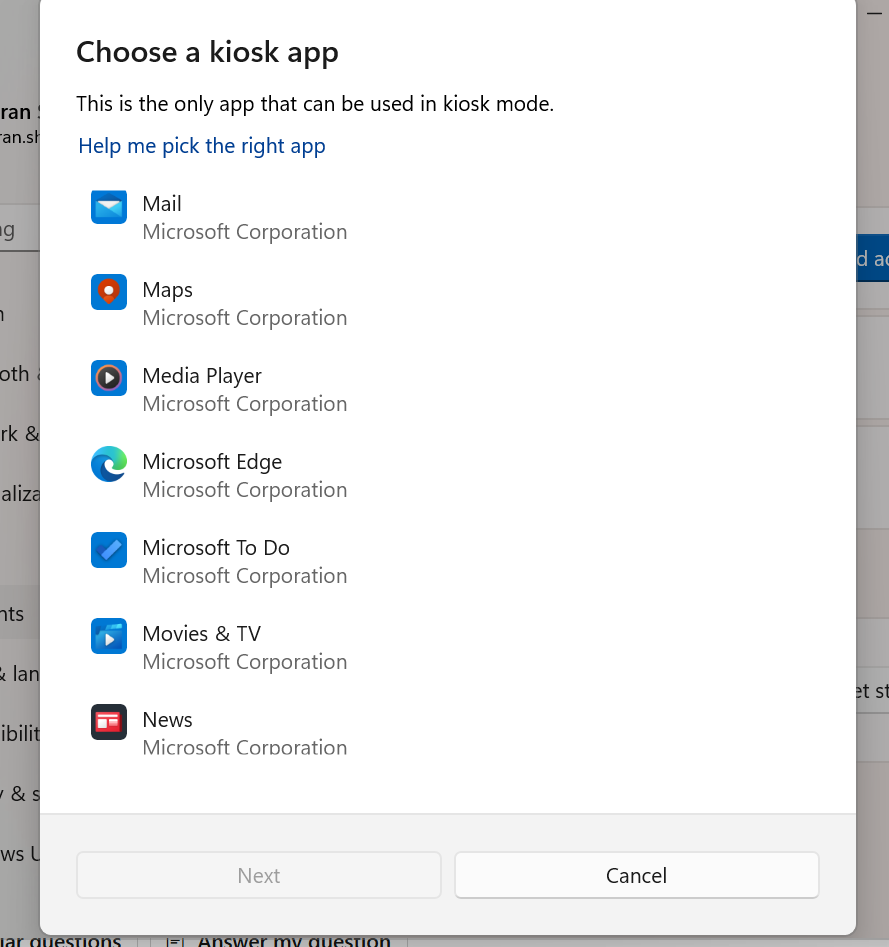Select the Mail app icon
The image size is (889, 947).
point(109,207)
